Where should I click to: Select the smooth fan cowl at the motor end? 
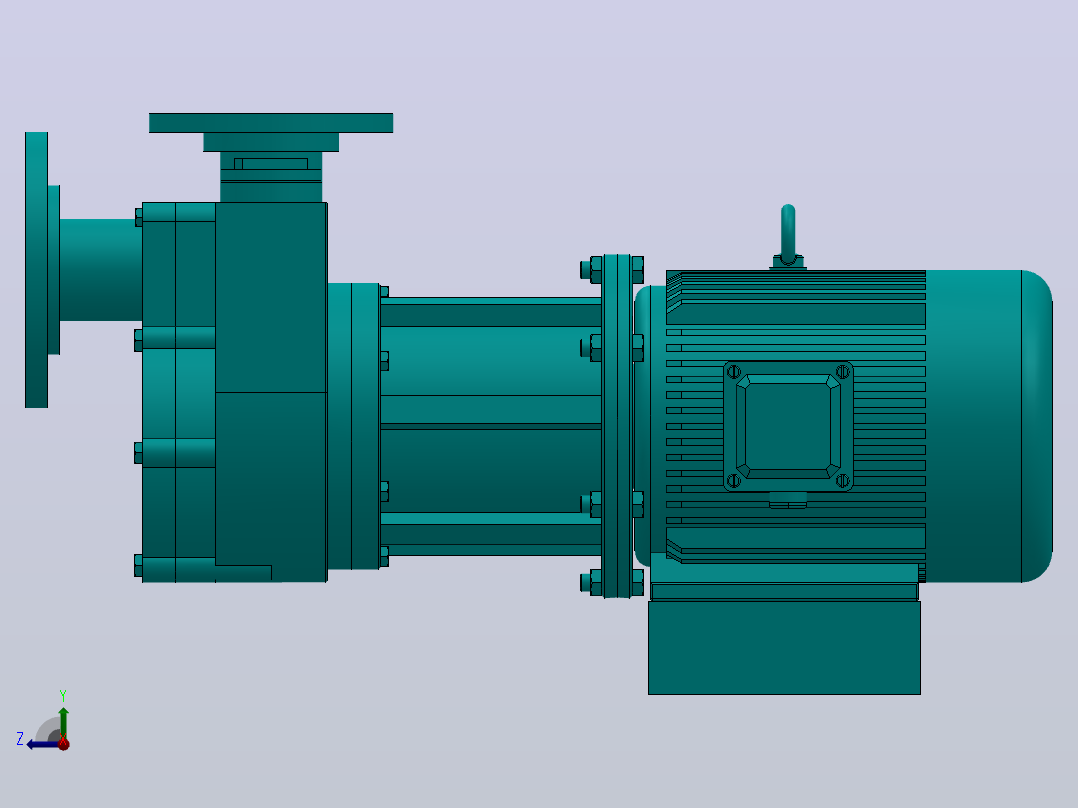(989, 426)
